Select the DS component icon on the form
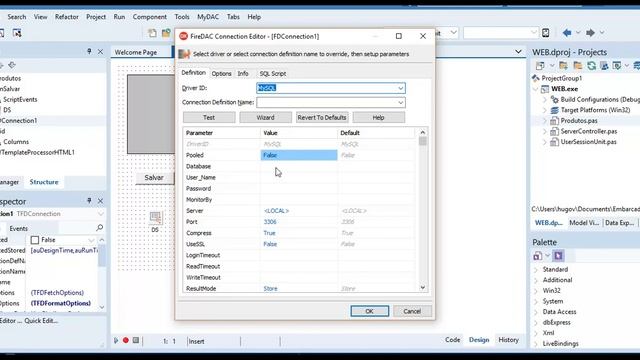This screenshot has height=360, width=640. [x=155, y=218]
